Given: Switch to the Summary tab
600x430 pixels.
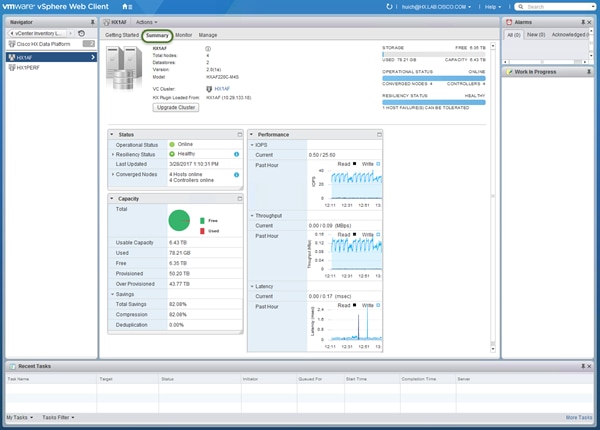Looking at the screenshot, I should click(x=157, y=35).
